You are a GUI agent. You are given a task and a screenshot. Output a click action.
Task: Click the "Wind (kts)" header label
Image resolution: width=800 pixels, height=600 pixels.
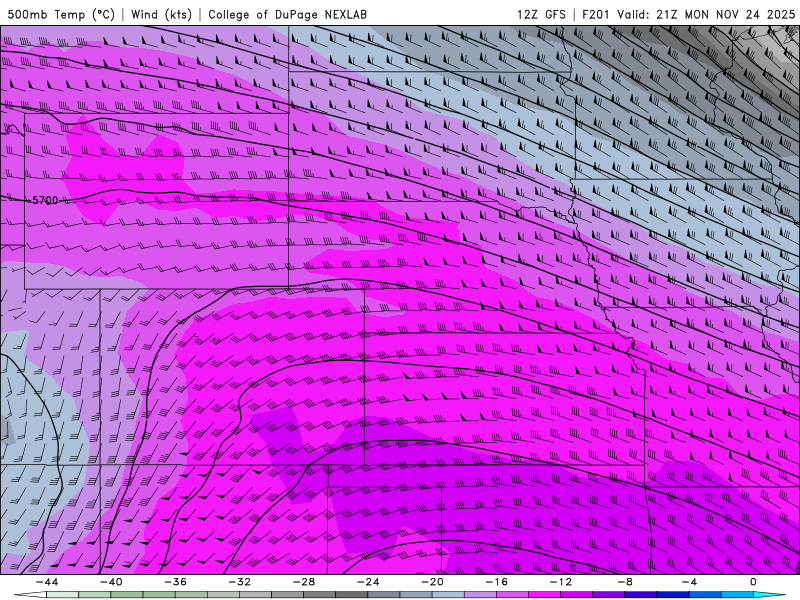point(161,14)
